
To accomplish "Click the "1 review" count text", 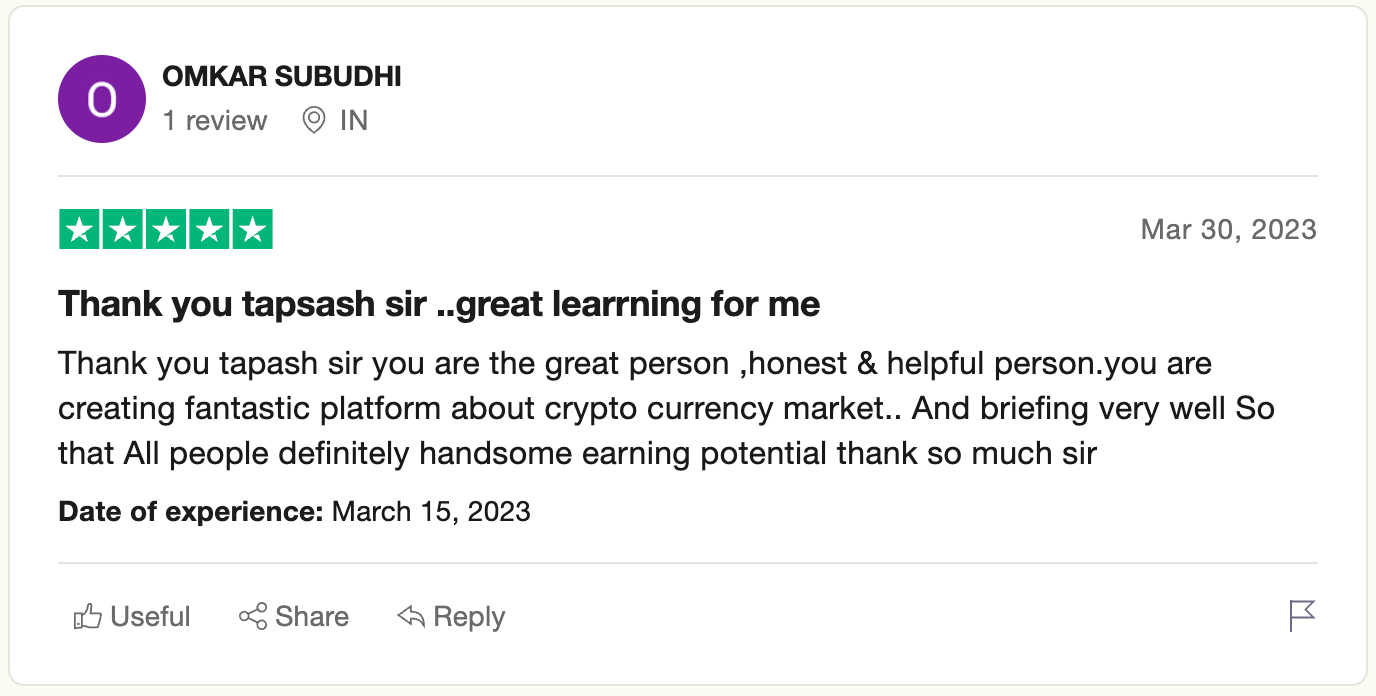I will tap(215, 121).
